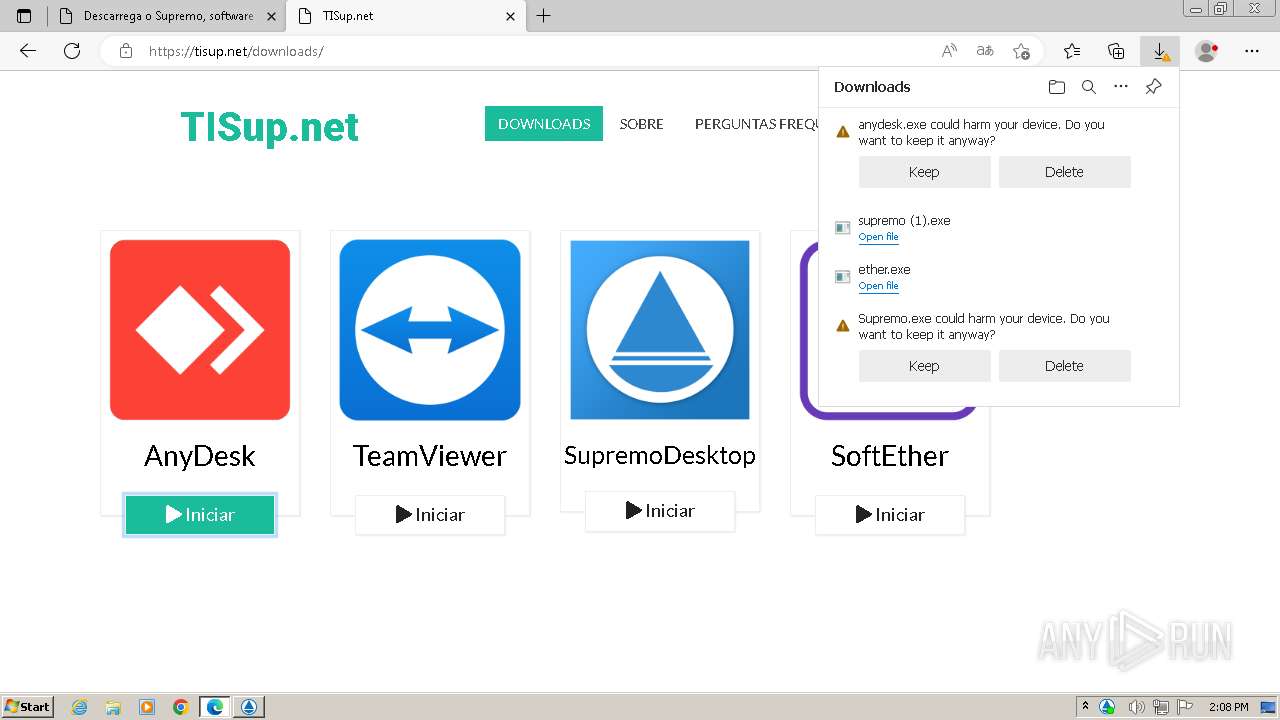The image size is (1280, 720).
Task: Click the anydesk.exe warning icon
Action: pos(843,132)
